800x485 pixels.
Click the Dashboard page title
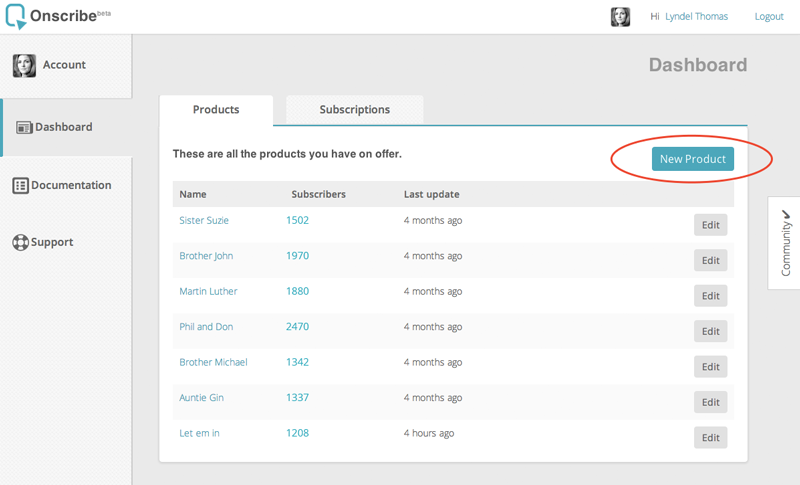coord(698,65)
